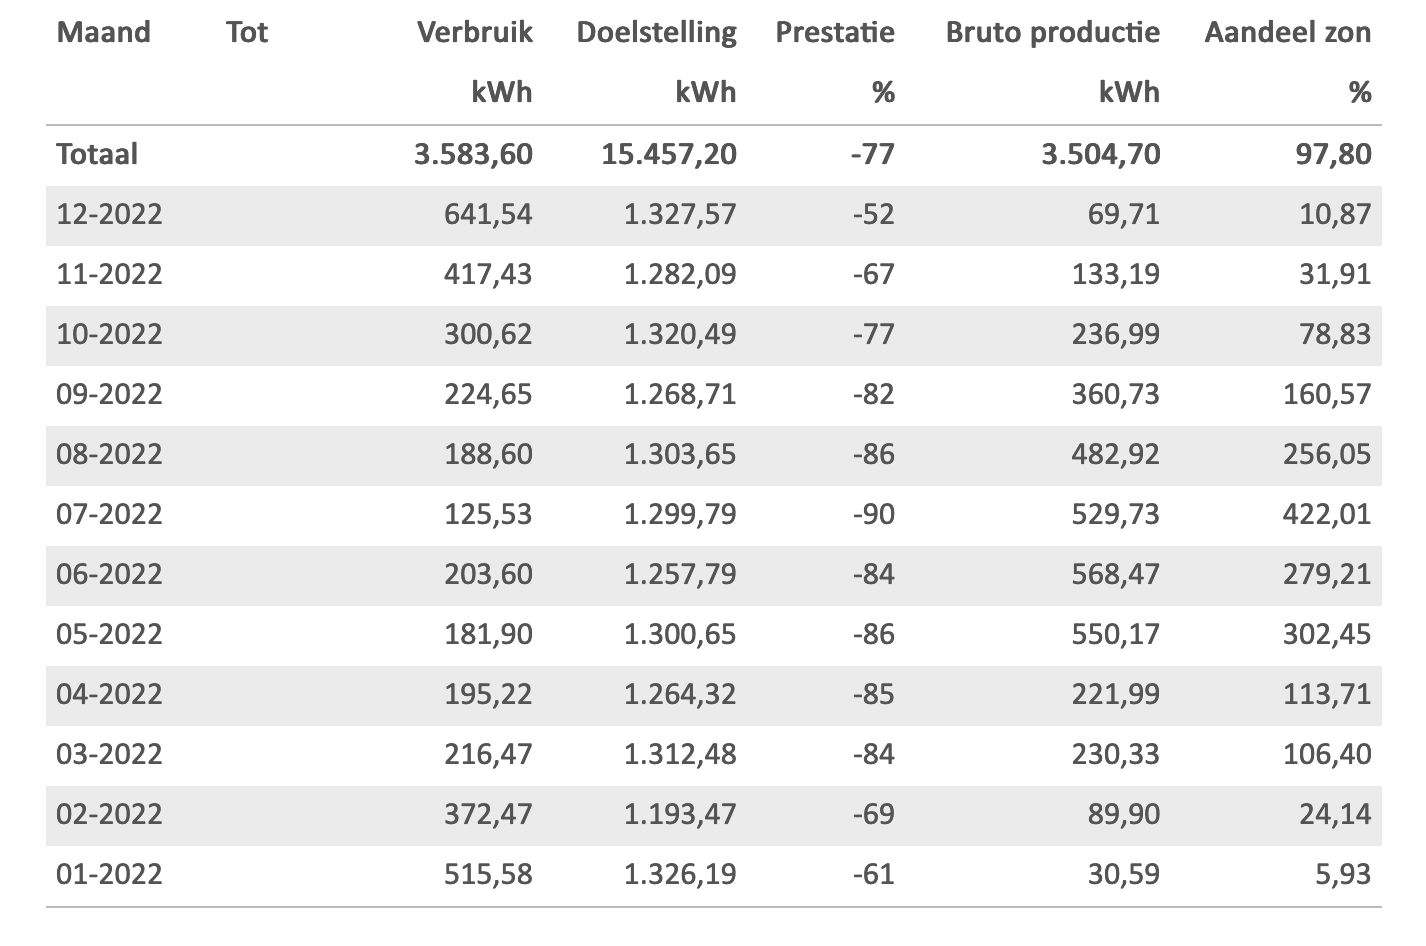Click the Bruto productie column header

1052,32
